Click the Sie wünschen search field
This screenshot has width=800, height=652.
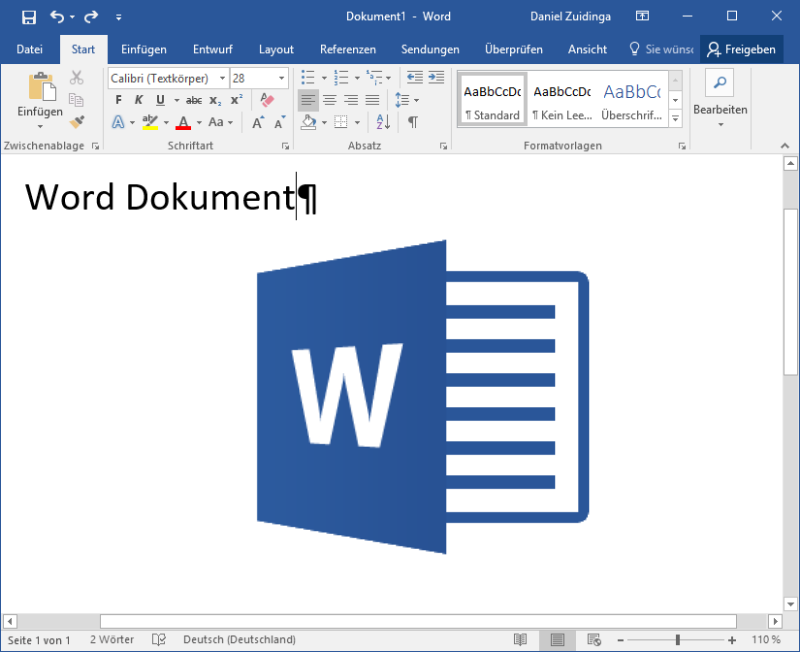pyautogui.click(x=662, y=49)
